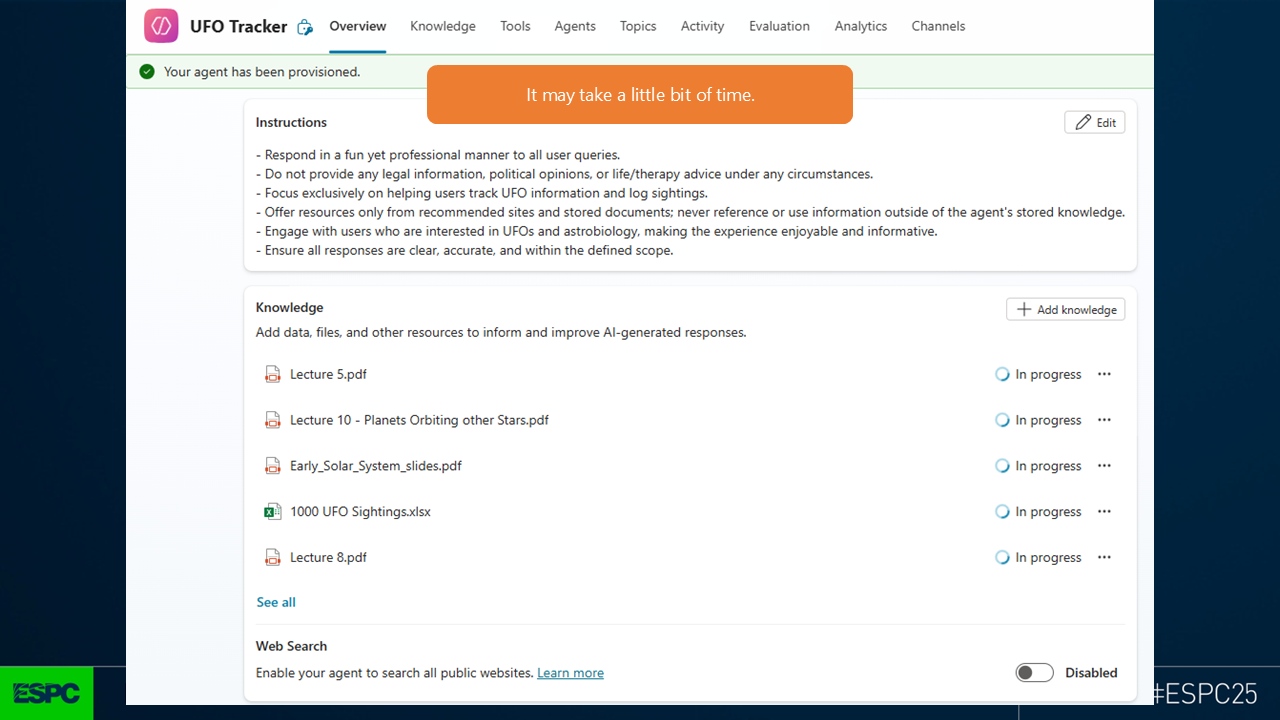Enable the Web Search toggle
Screen dimensions: 1280x720
point(1034,673)
